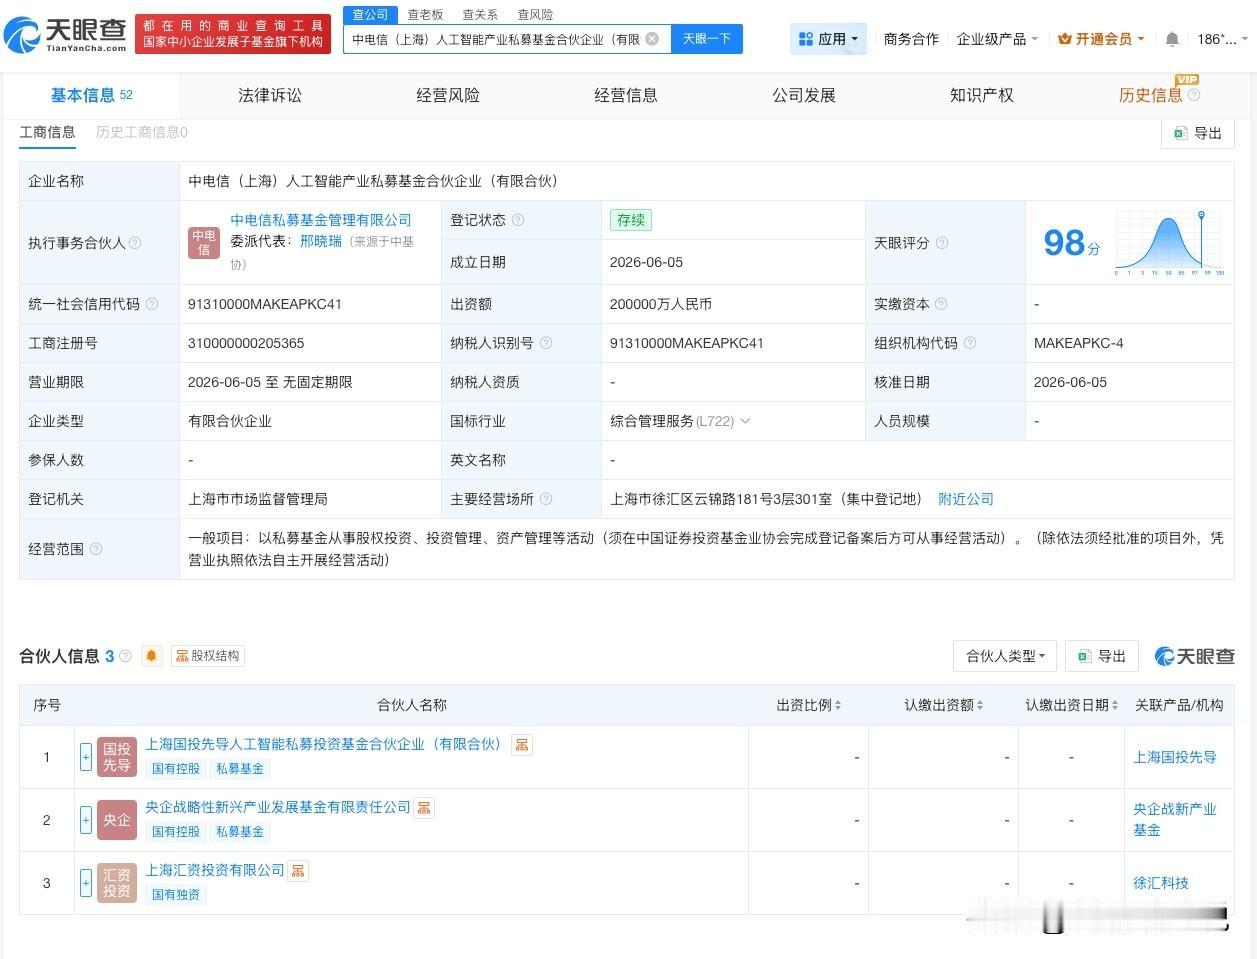Click the 98分 score distribution chart
The width and height of the screenshot is (1257, 959).
point(1169,243)
